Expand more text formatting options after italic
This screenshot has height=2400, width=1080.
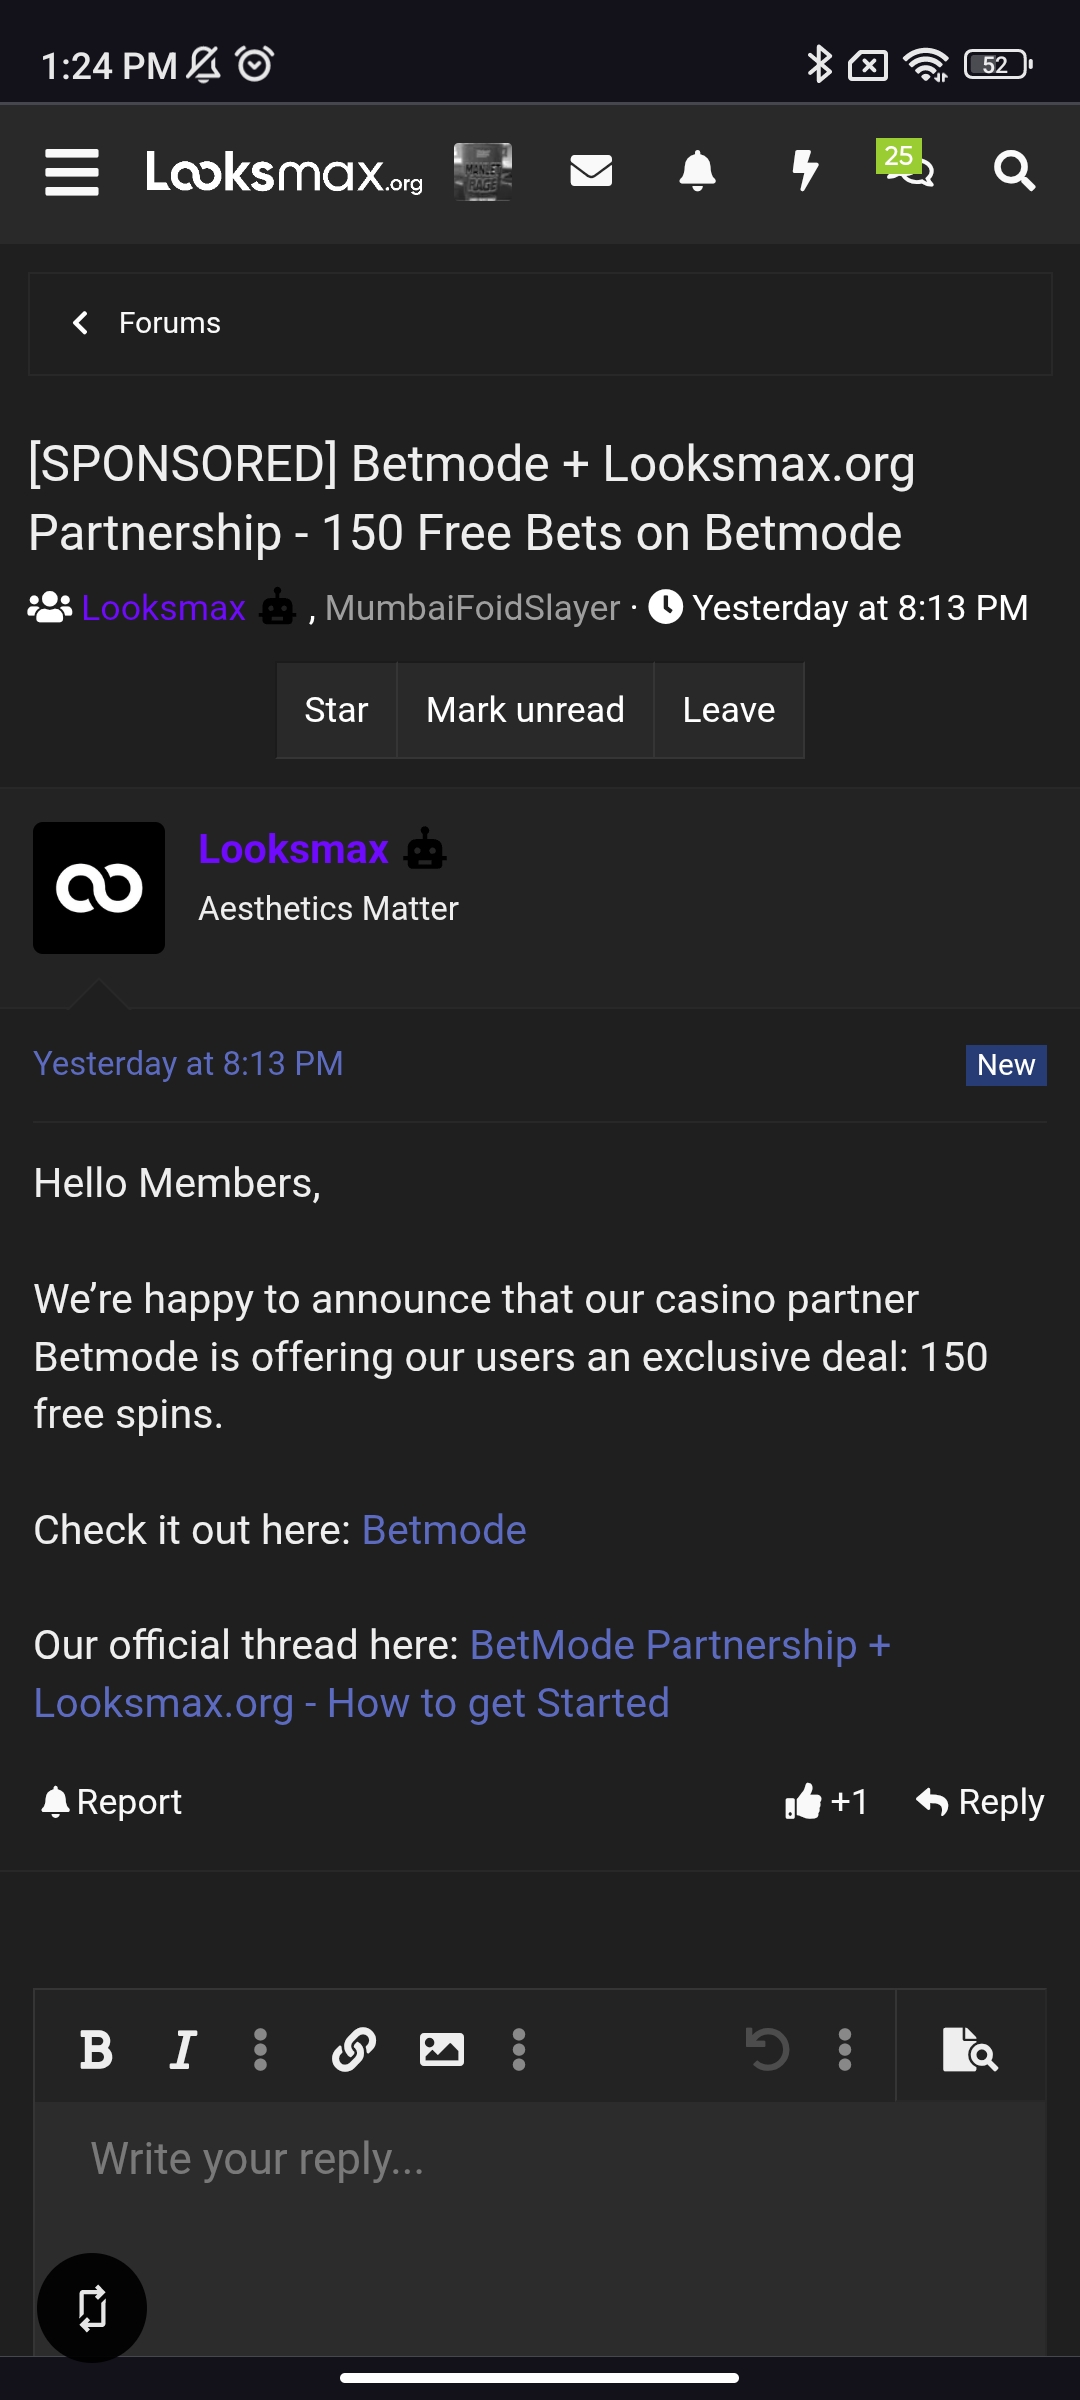pyautogui.click(x=260, y=2049)
